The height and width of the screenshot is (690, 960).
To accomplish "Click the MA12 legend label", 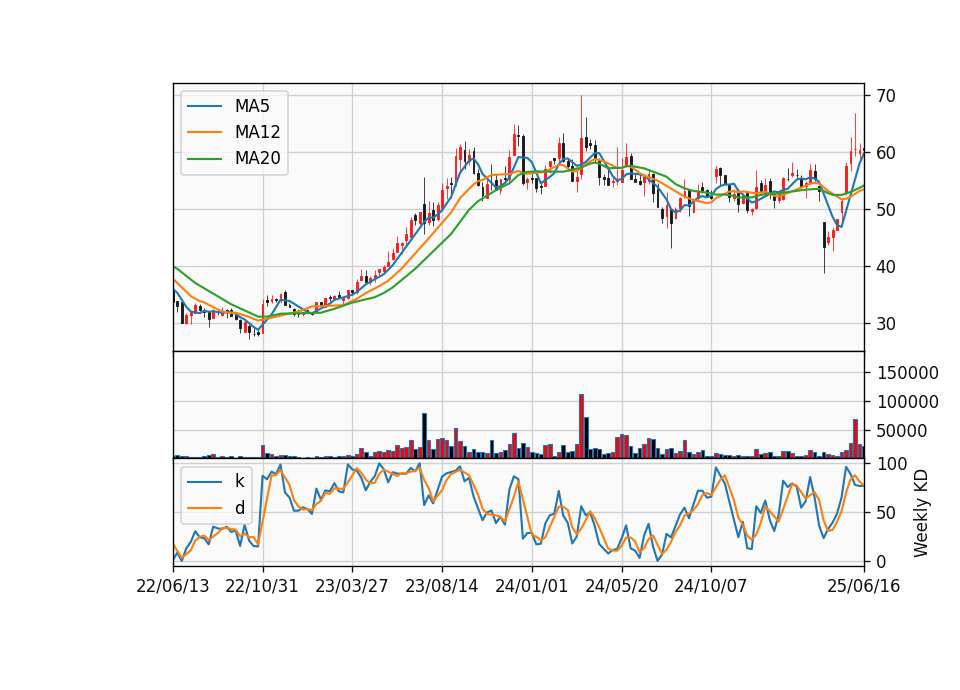I will click(257, 132).
